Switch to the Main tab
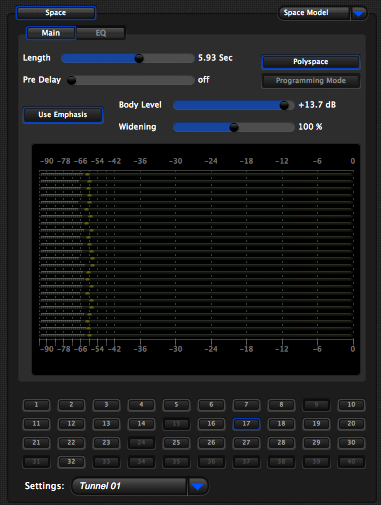 51,33
